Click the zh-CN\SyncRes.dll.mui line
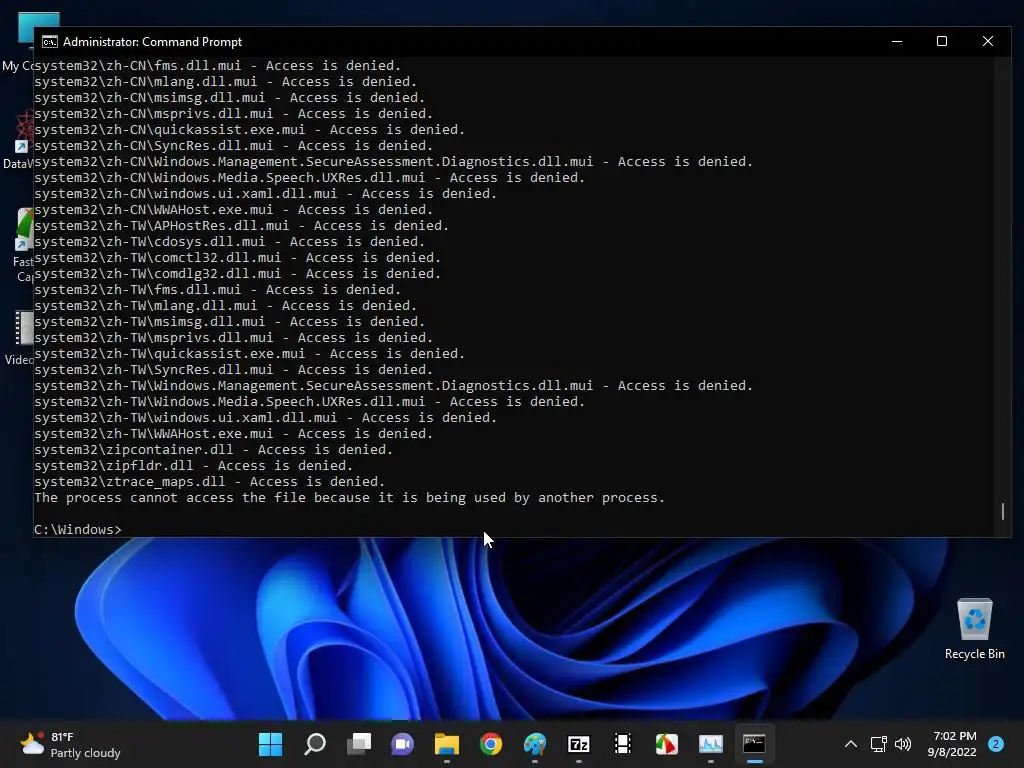Image resolution: width=1024 pixels, height=768 pixels. (233, 146)
